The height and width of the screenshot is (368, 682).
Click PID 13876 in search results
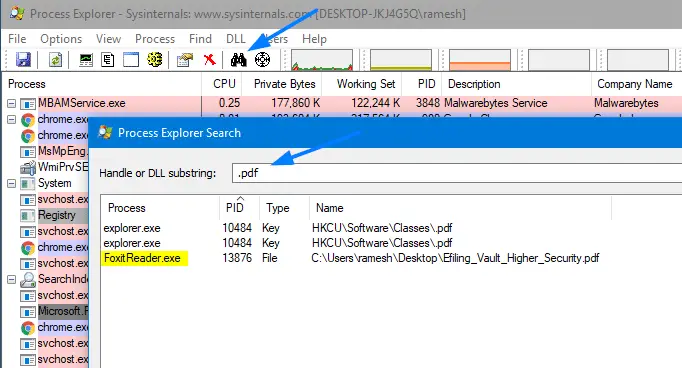coord(237,258)
